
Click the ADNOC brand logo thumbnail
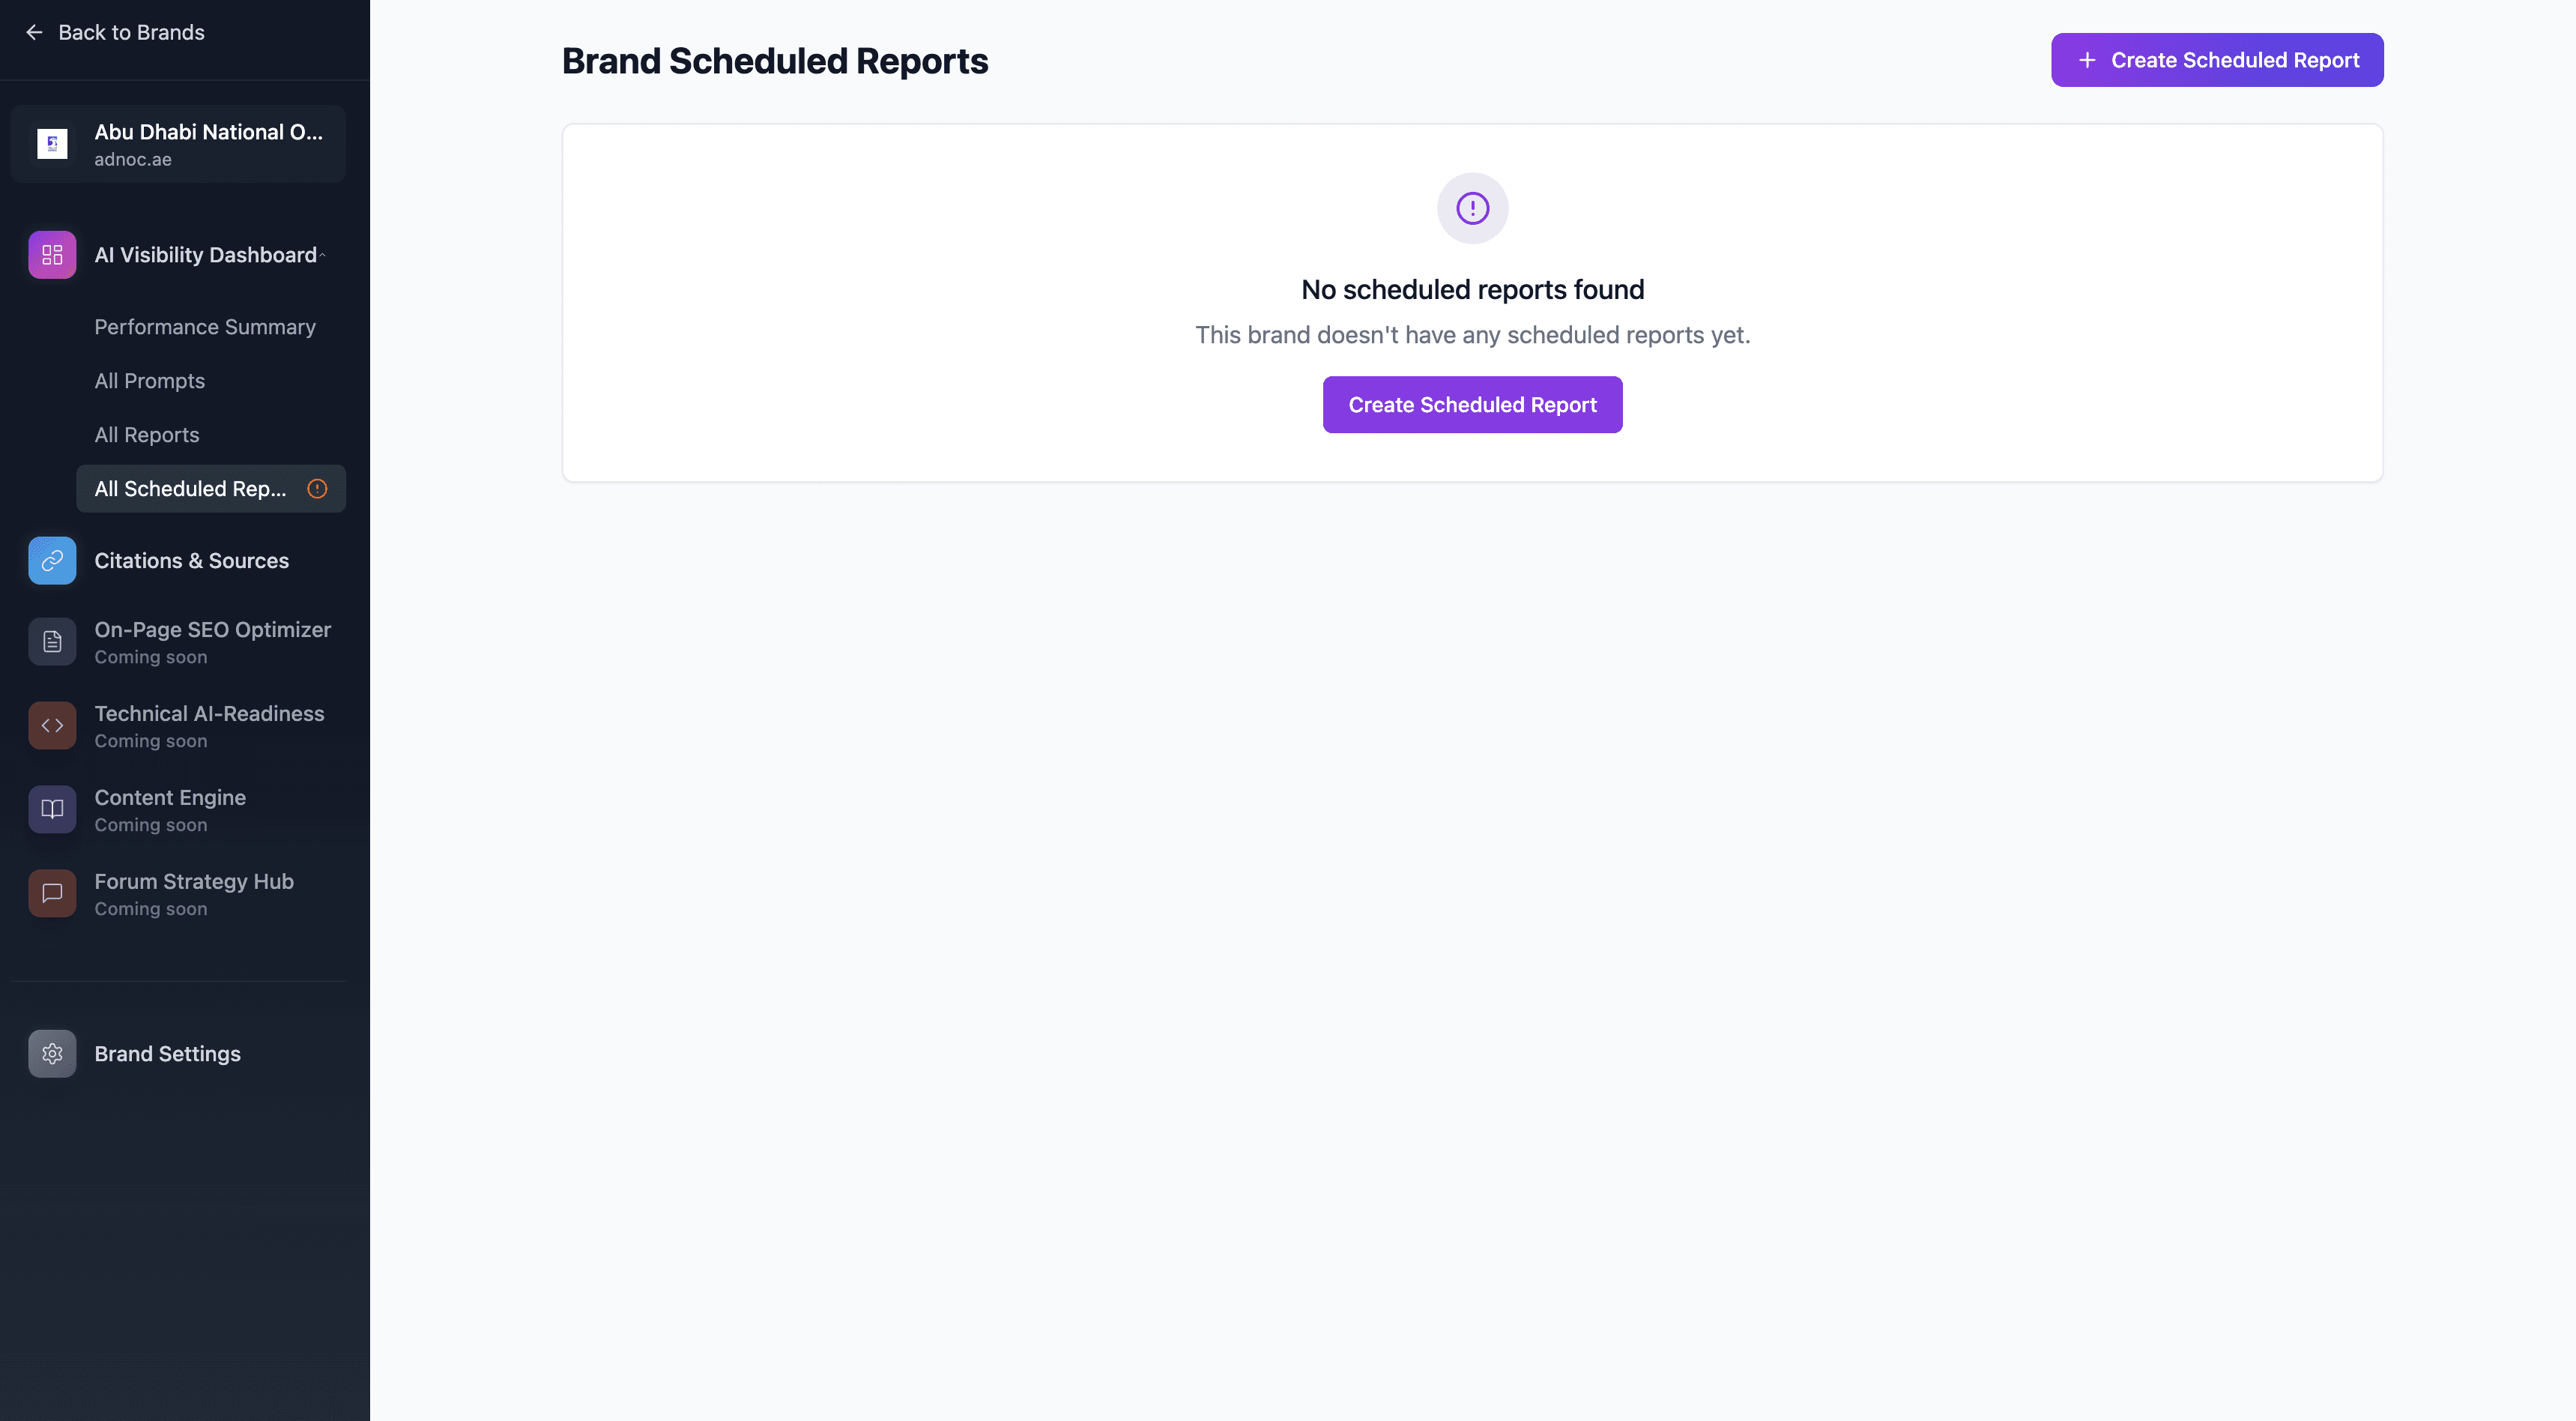pos(52,144)
